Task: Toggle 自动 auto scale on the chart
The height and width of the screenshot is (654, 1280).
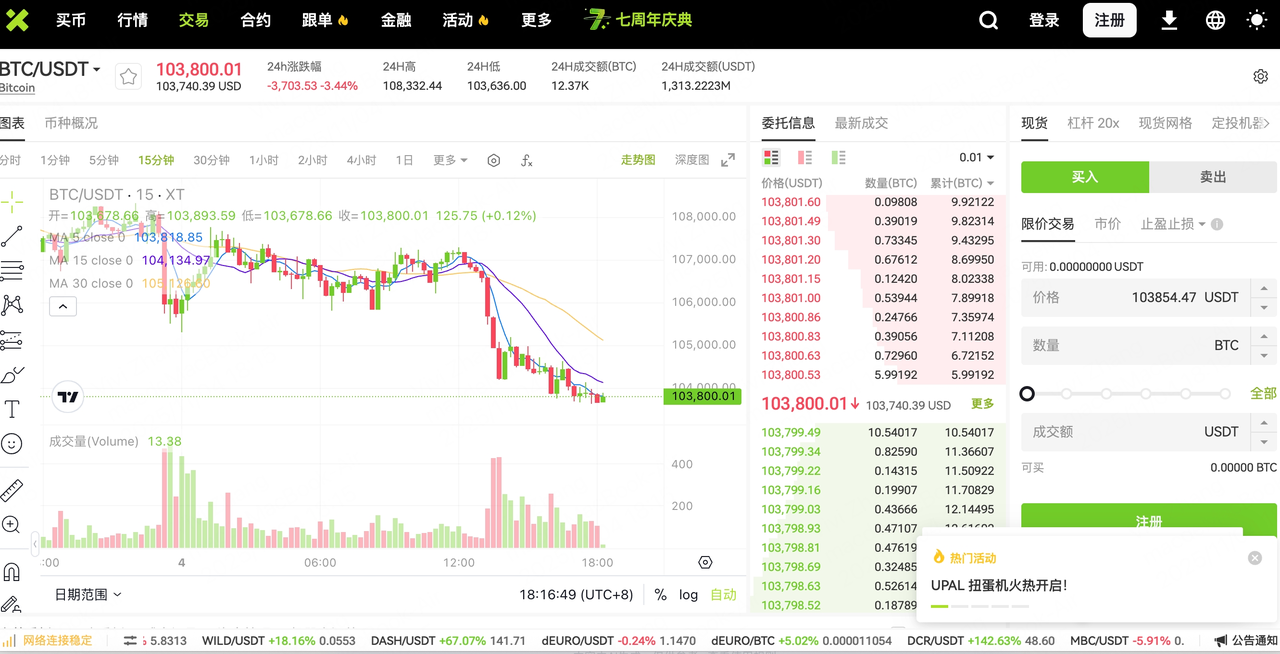Action: 723,594
